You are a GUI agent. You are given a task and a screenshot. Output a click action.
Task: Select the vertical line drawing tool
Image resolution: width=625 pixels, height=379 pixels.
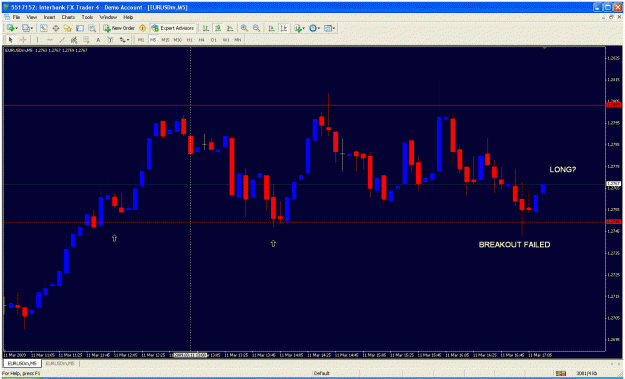click(37, 39)
